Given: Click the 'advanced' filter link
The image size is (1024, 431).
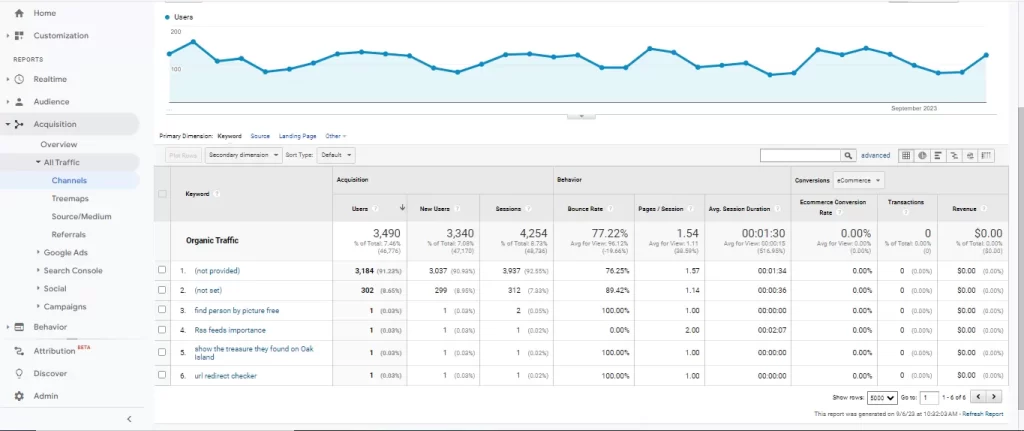Looking at the screenshot, I should click(875, 156).
